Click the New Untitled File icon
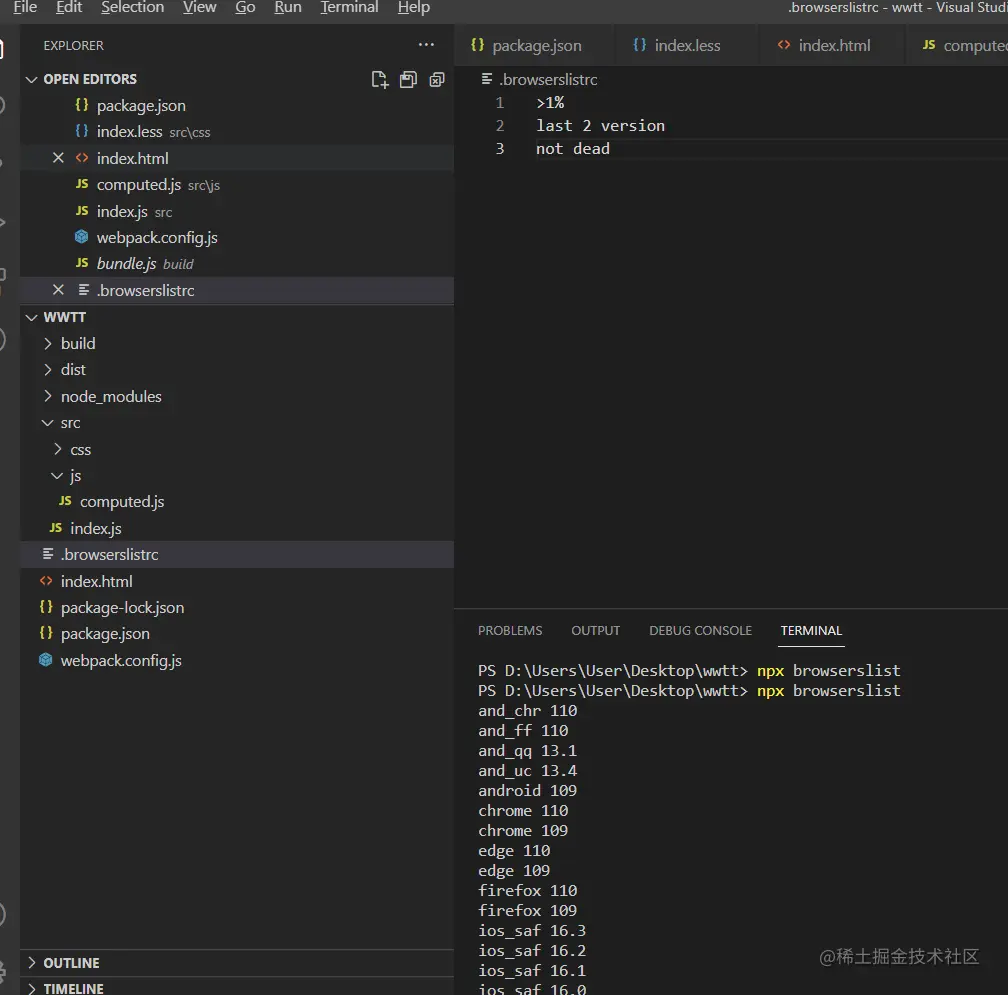This screenshot has width=1008, height=995. coord(379,80)
